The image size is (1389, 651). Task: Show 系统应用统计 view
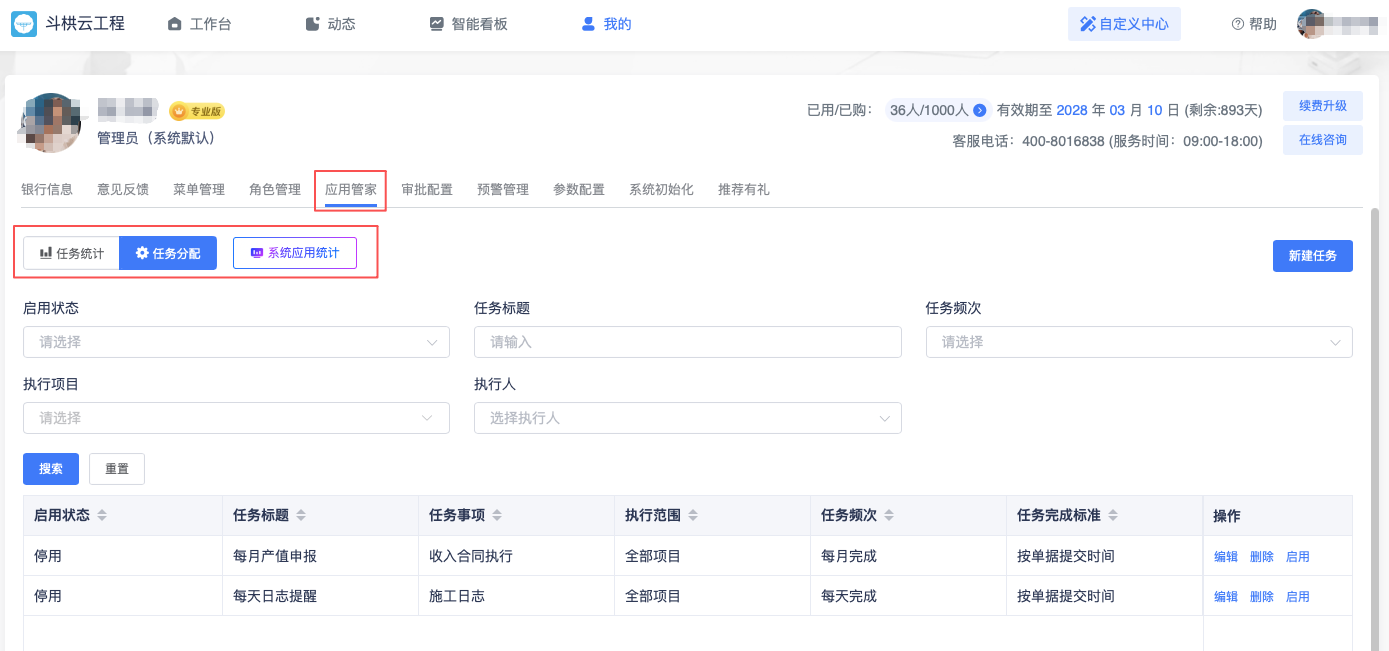pos(295,254)
